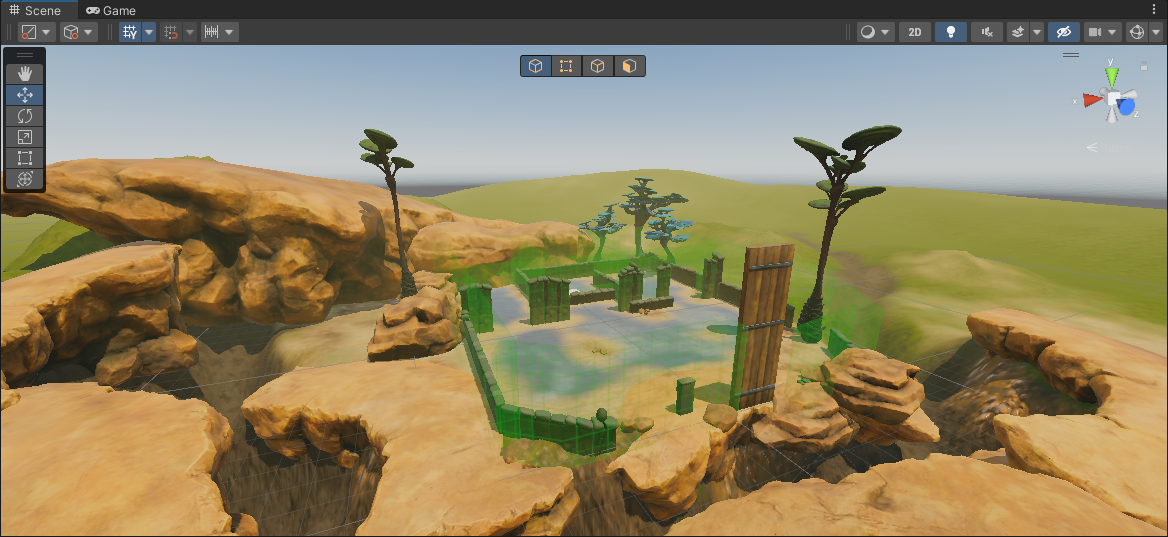The height and width of the screenshot is (537, 1168).
Task: Toggle scene lighting with the lightbulb button
Action: point(950,32)
